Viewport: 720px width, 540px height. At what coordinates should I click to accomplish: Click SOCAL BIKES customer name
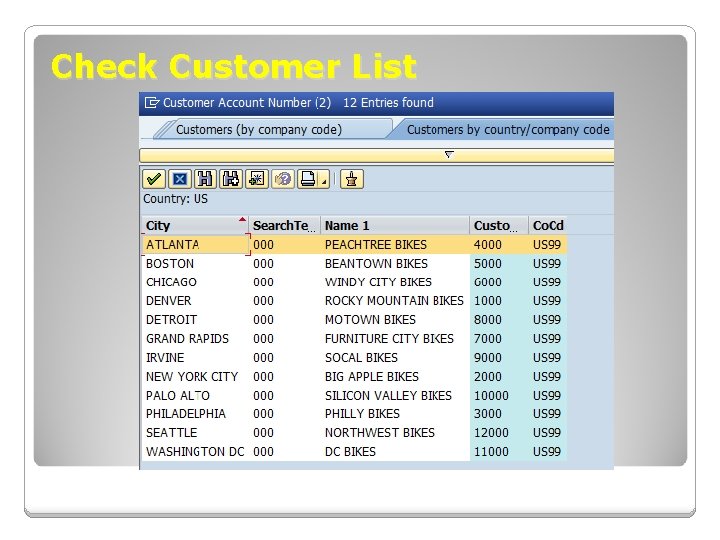click(361, 357)
